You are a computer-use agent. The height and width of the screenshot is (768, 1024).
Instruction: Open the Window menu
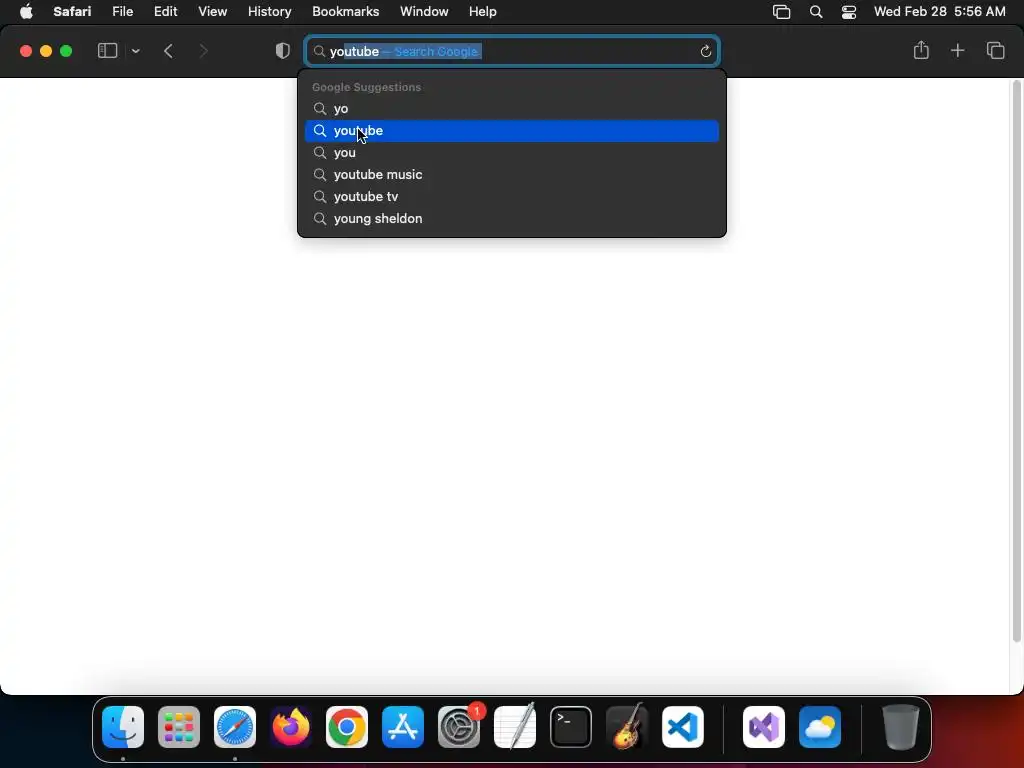[x=424, y=12]
